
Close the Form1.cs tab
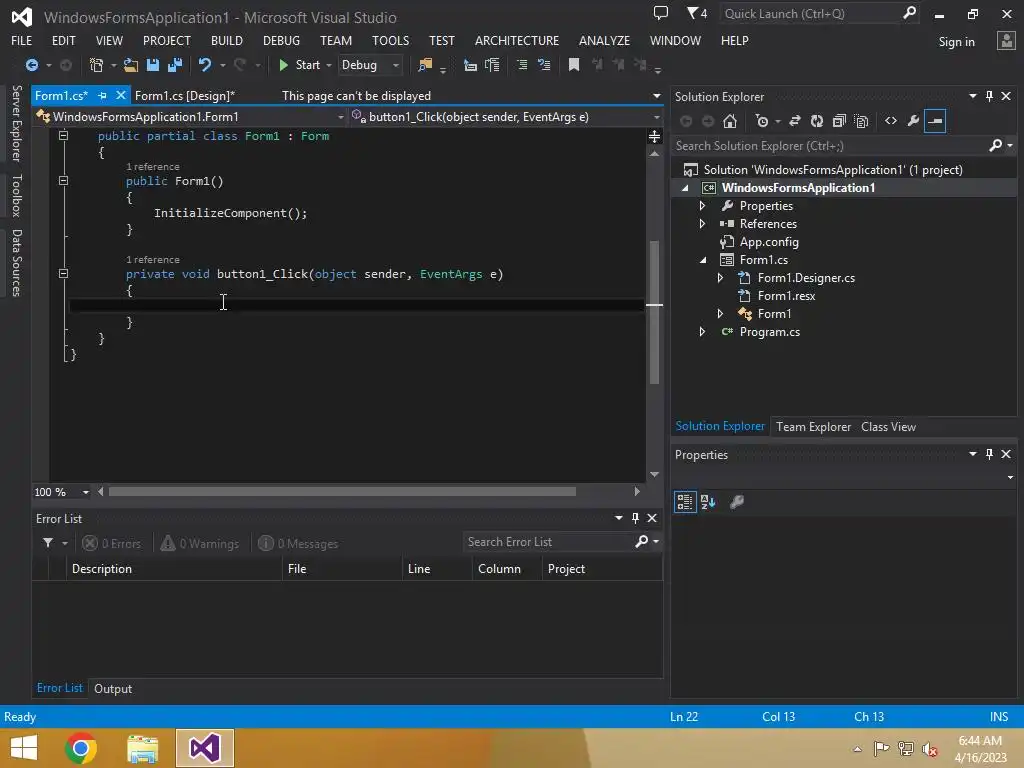coord(121,95)
